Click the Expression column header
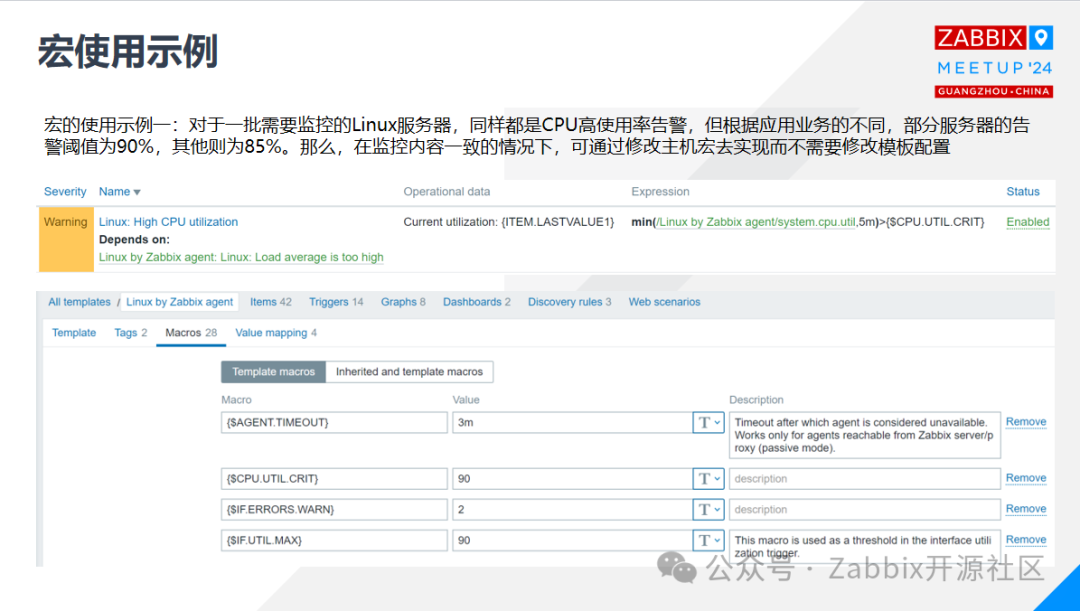This screenshot has width=1080, height=611. click(660, 191)
